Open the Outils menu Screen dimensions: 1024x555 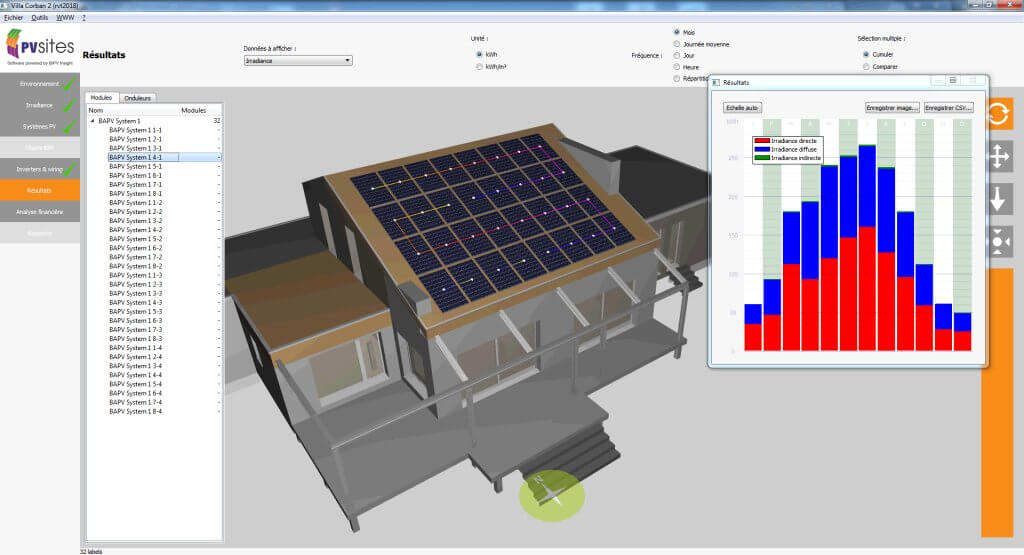tap(40, 18)
